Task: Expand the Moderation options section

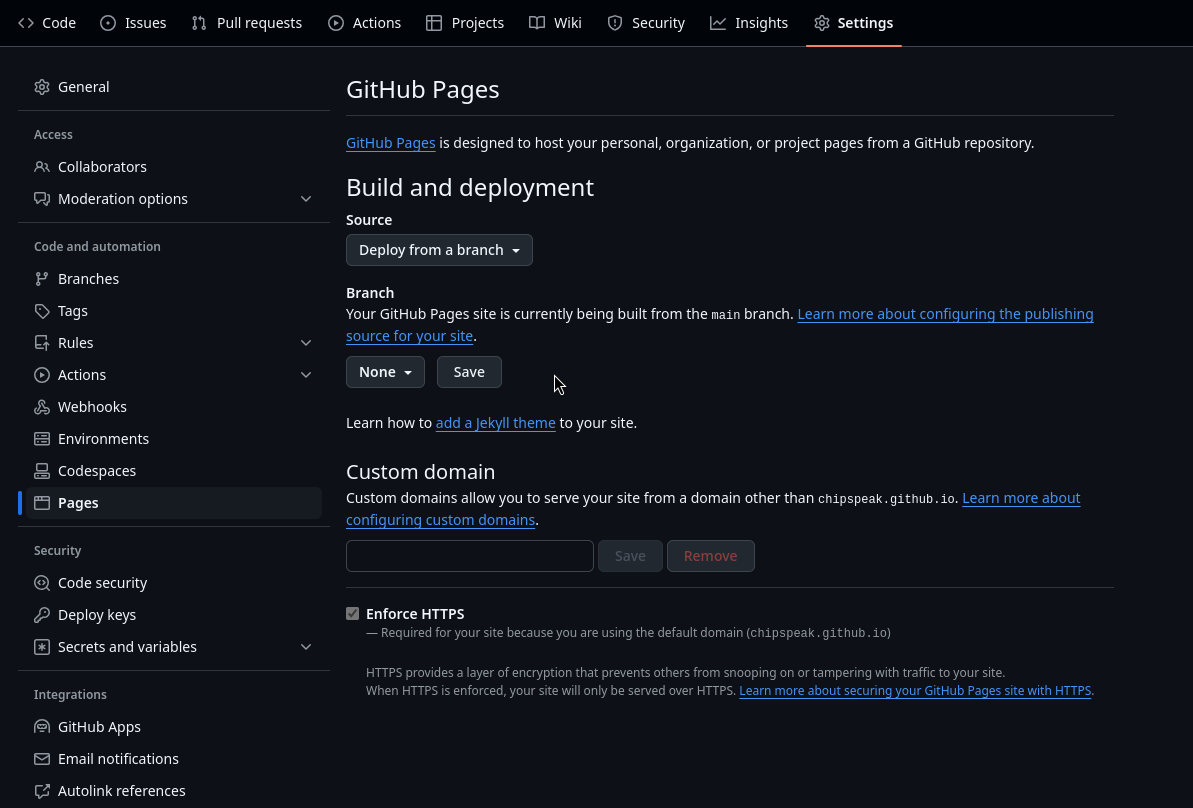Action: click(306, 198)
